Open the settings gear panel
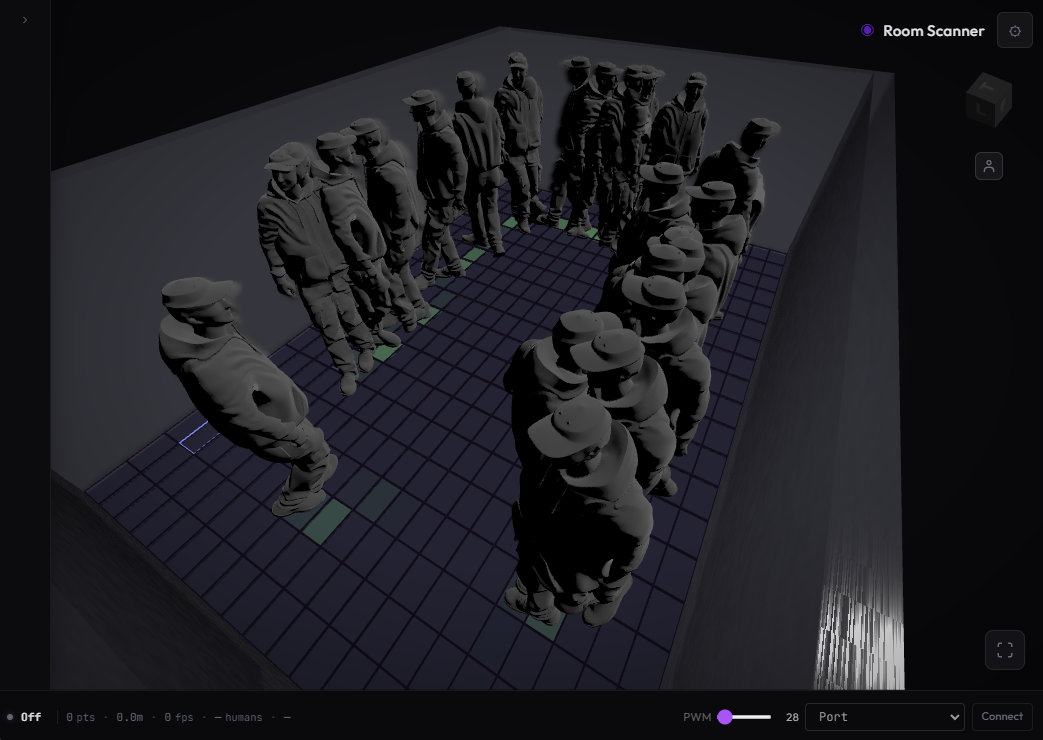The width and height of the screenshot is (1043, 740). coord(1014,30)
